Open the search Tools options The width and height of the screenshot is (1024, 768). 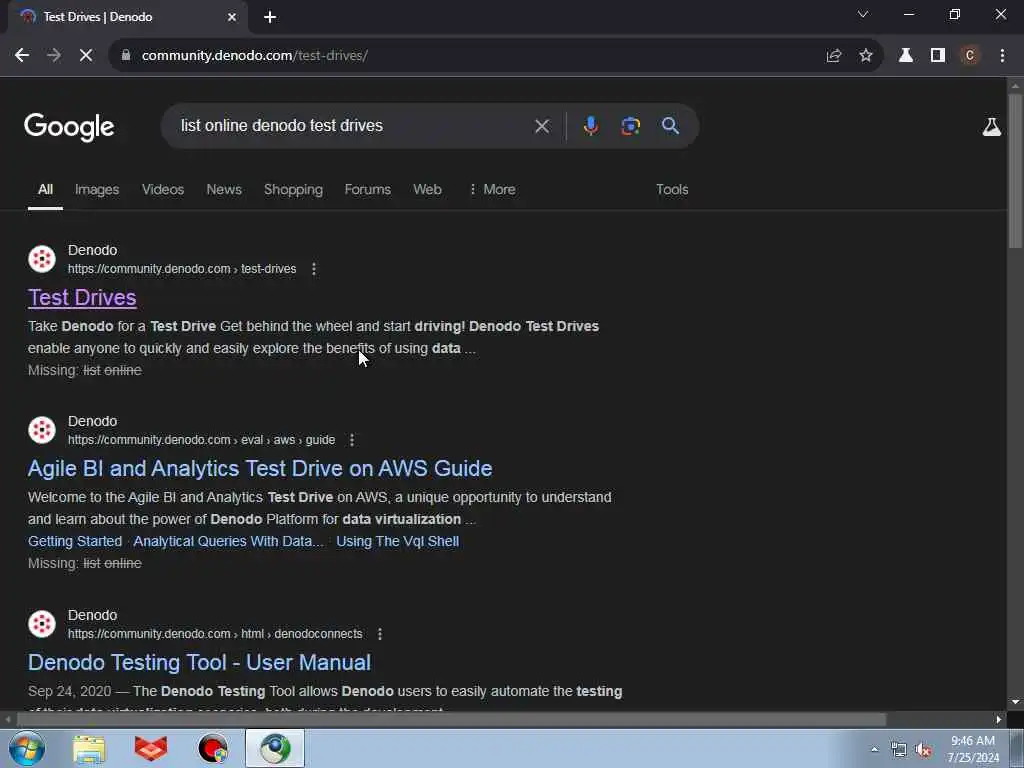[x=672, y=189]
